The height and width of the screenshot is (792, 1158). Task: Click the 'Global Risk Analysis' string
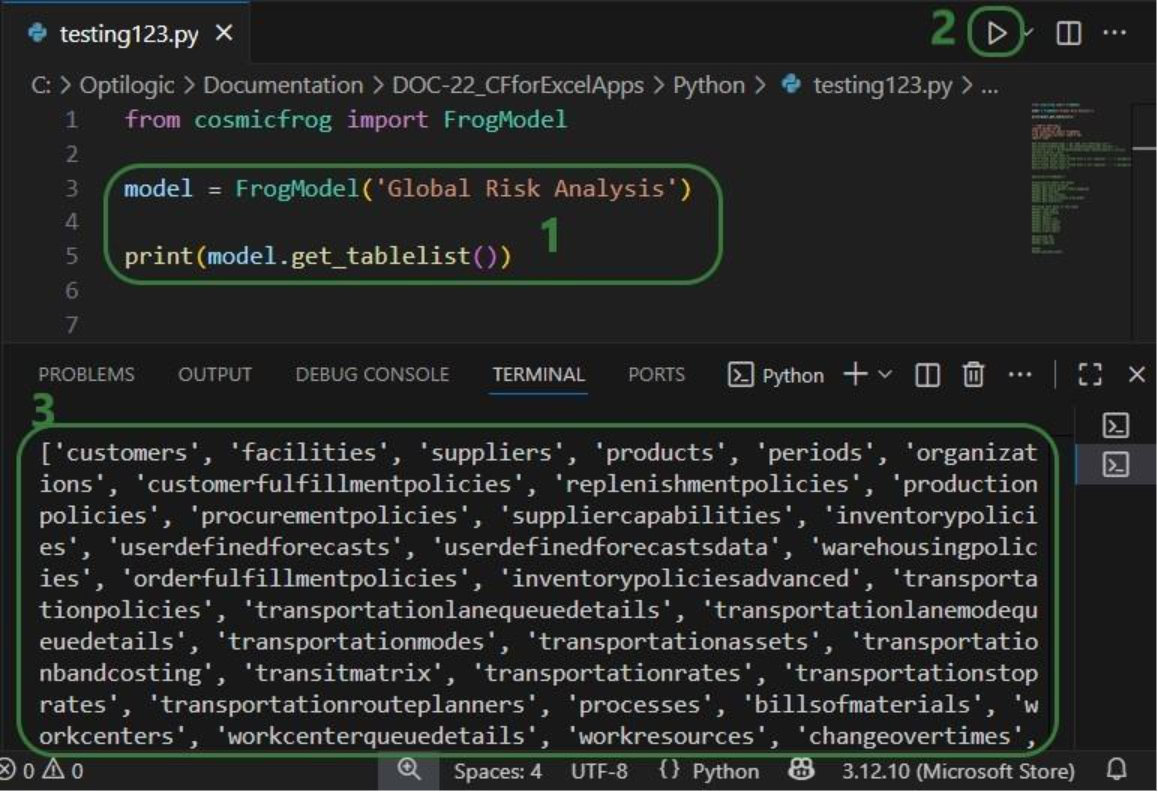click(526, 188)
